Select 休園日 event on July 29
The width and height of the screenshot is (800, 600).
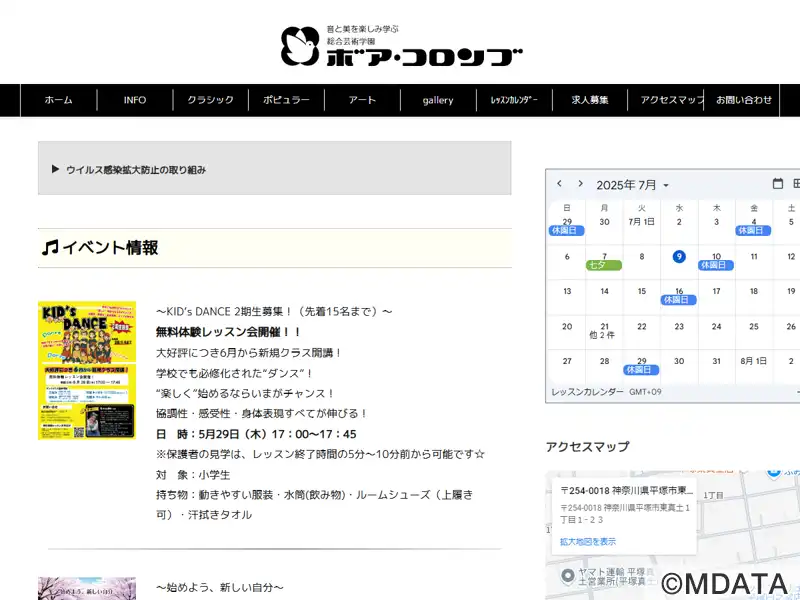tap(641, 370)
